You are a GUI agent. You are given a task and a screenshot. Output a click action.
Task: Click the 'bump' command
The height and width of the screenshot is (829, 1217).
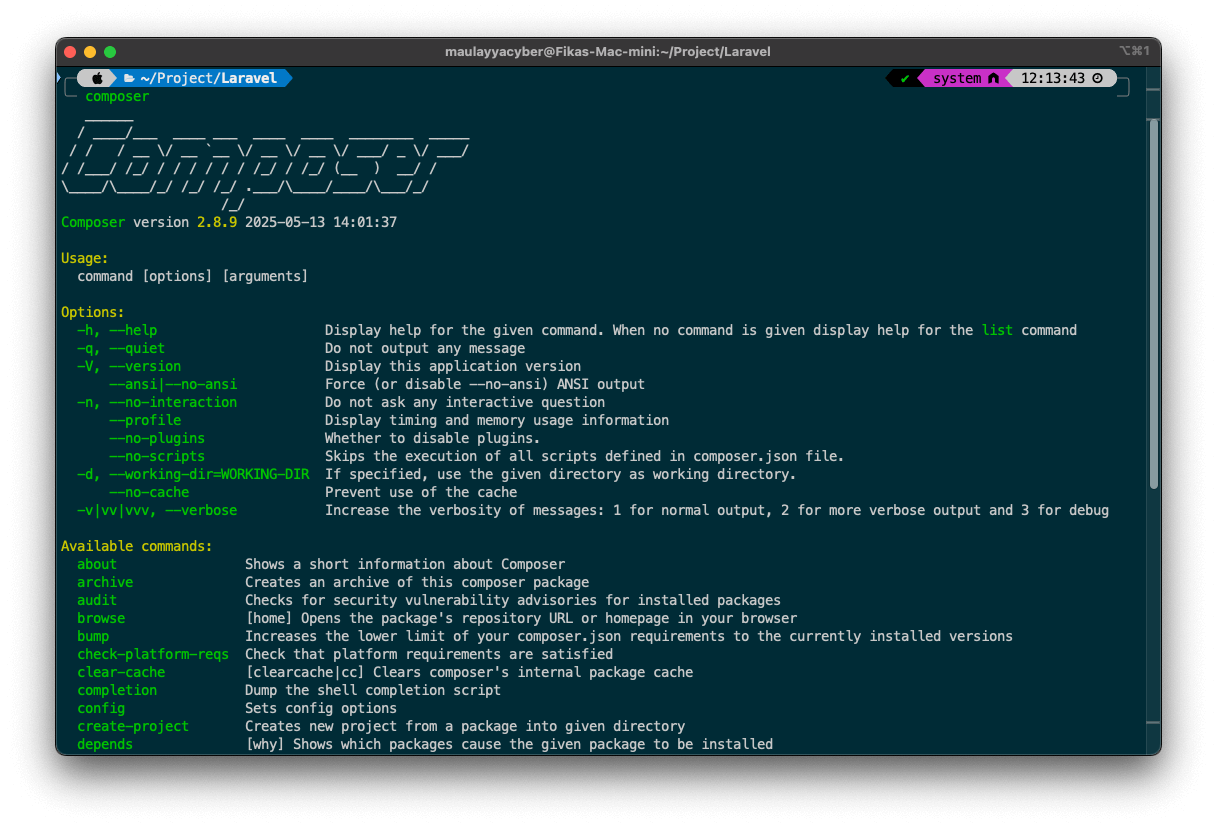coord(93,636)
